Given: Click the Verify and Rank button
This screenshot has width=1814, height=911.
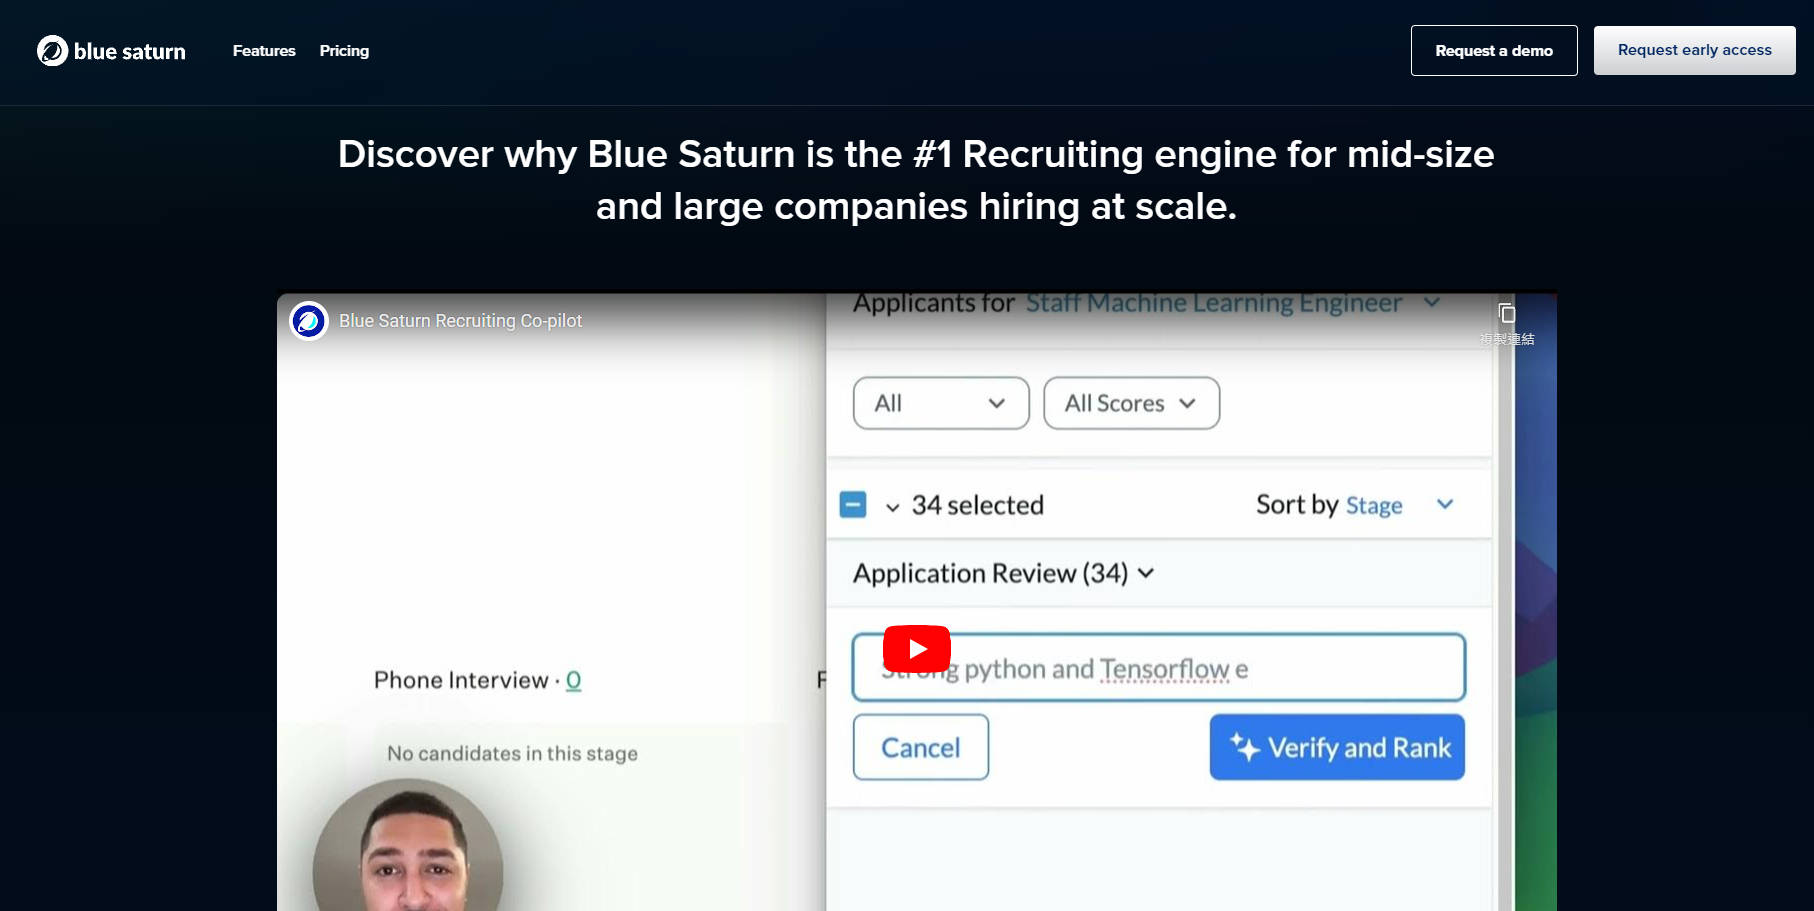Looking at the screenshot, I should (1336, 747).
